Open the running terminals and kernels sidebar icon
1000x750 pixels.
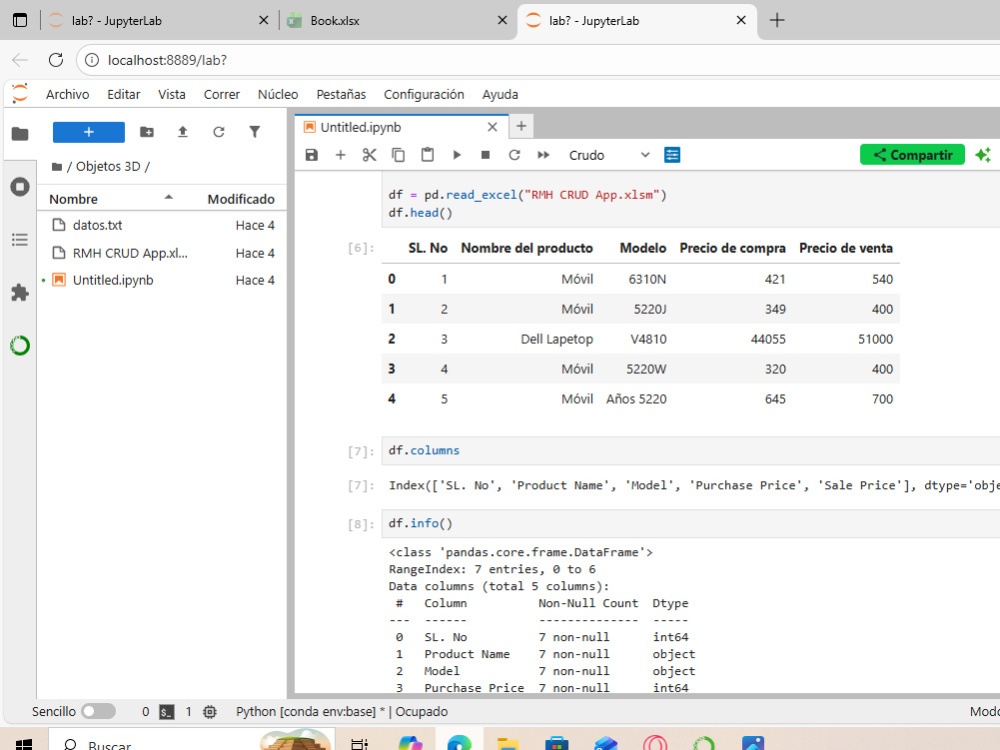20,187
